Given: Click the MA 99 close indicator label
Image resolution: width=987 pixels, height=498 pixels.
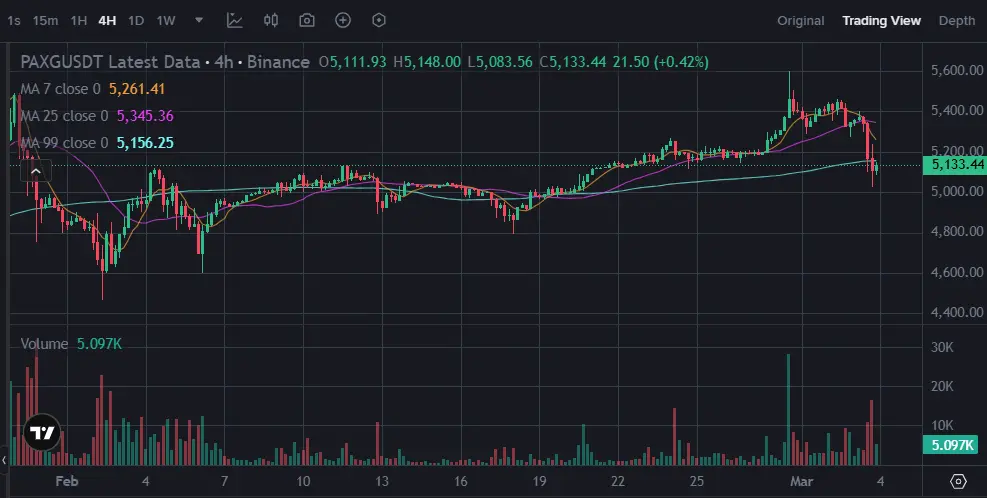Looking at the screenshot, I should coord(64,143).
